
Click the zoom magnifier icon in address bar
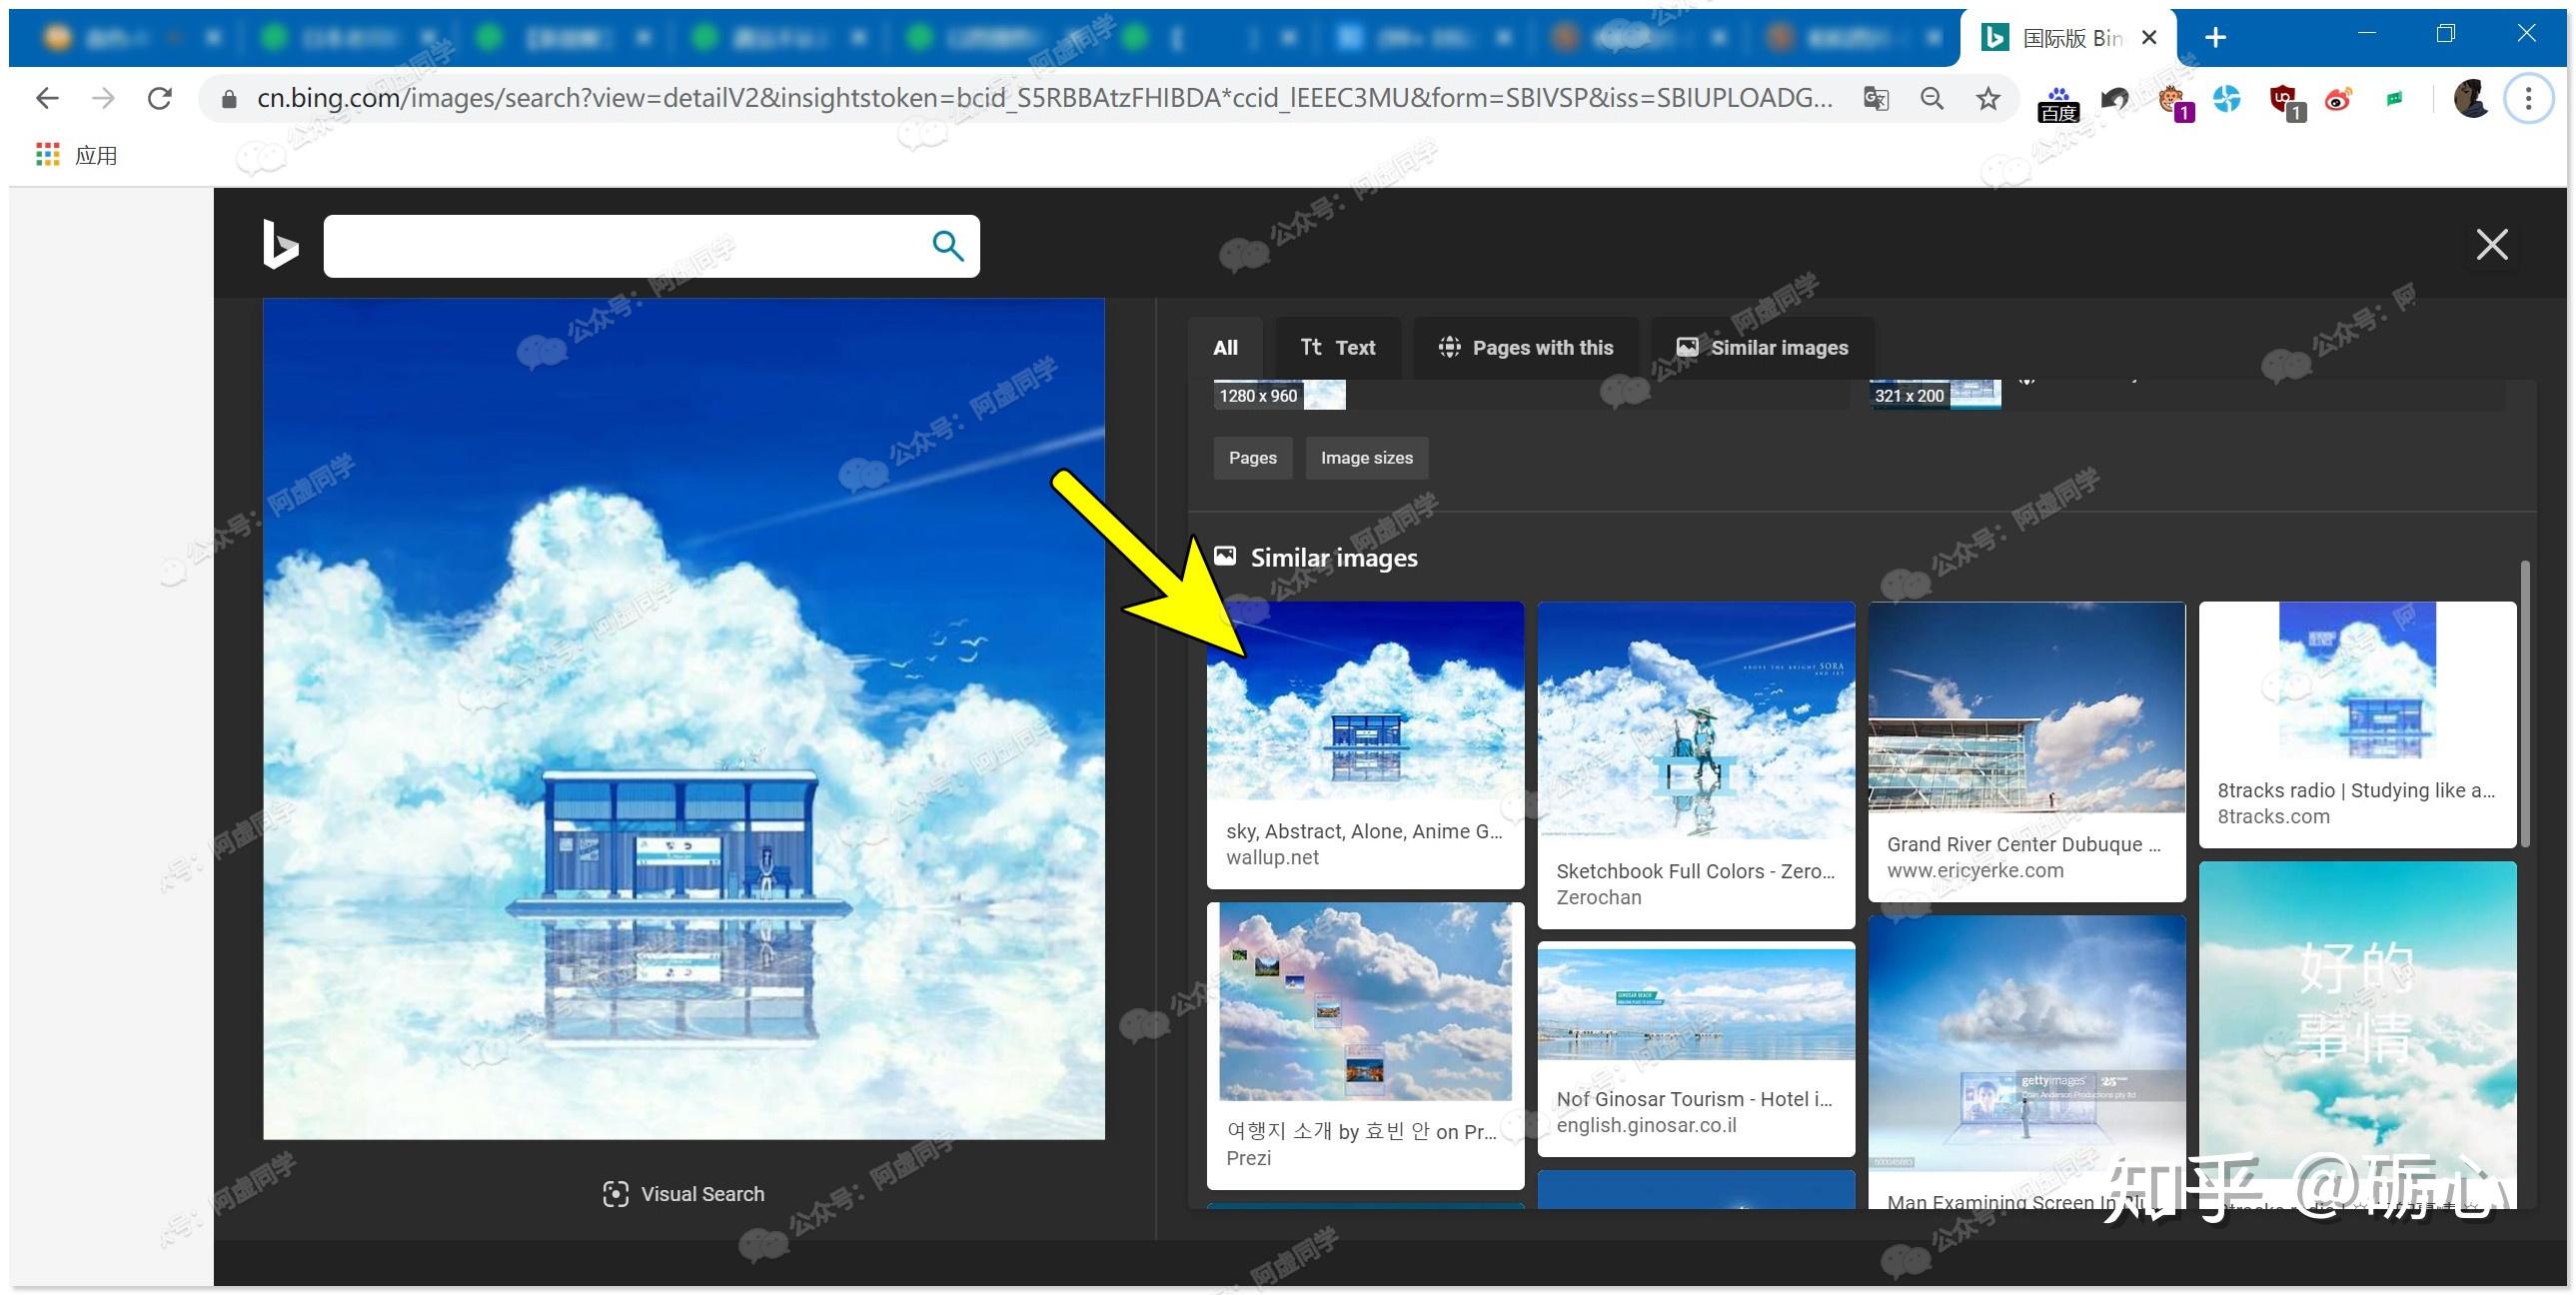1932,98
